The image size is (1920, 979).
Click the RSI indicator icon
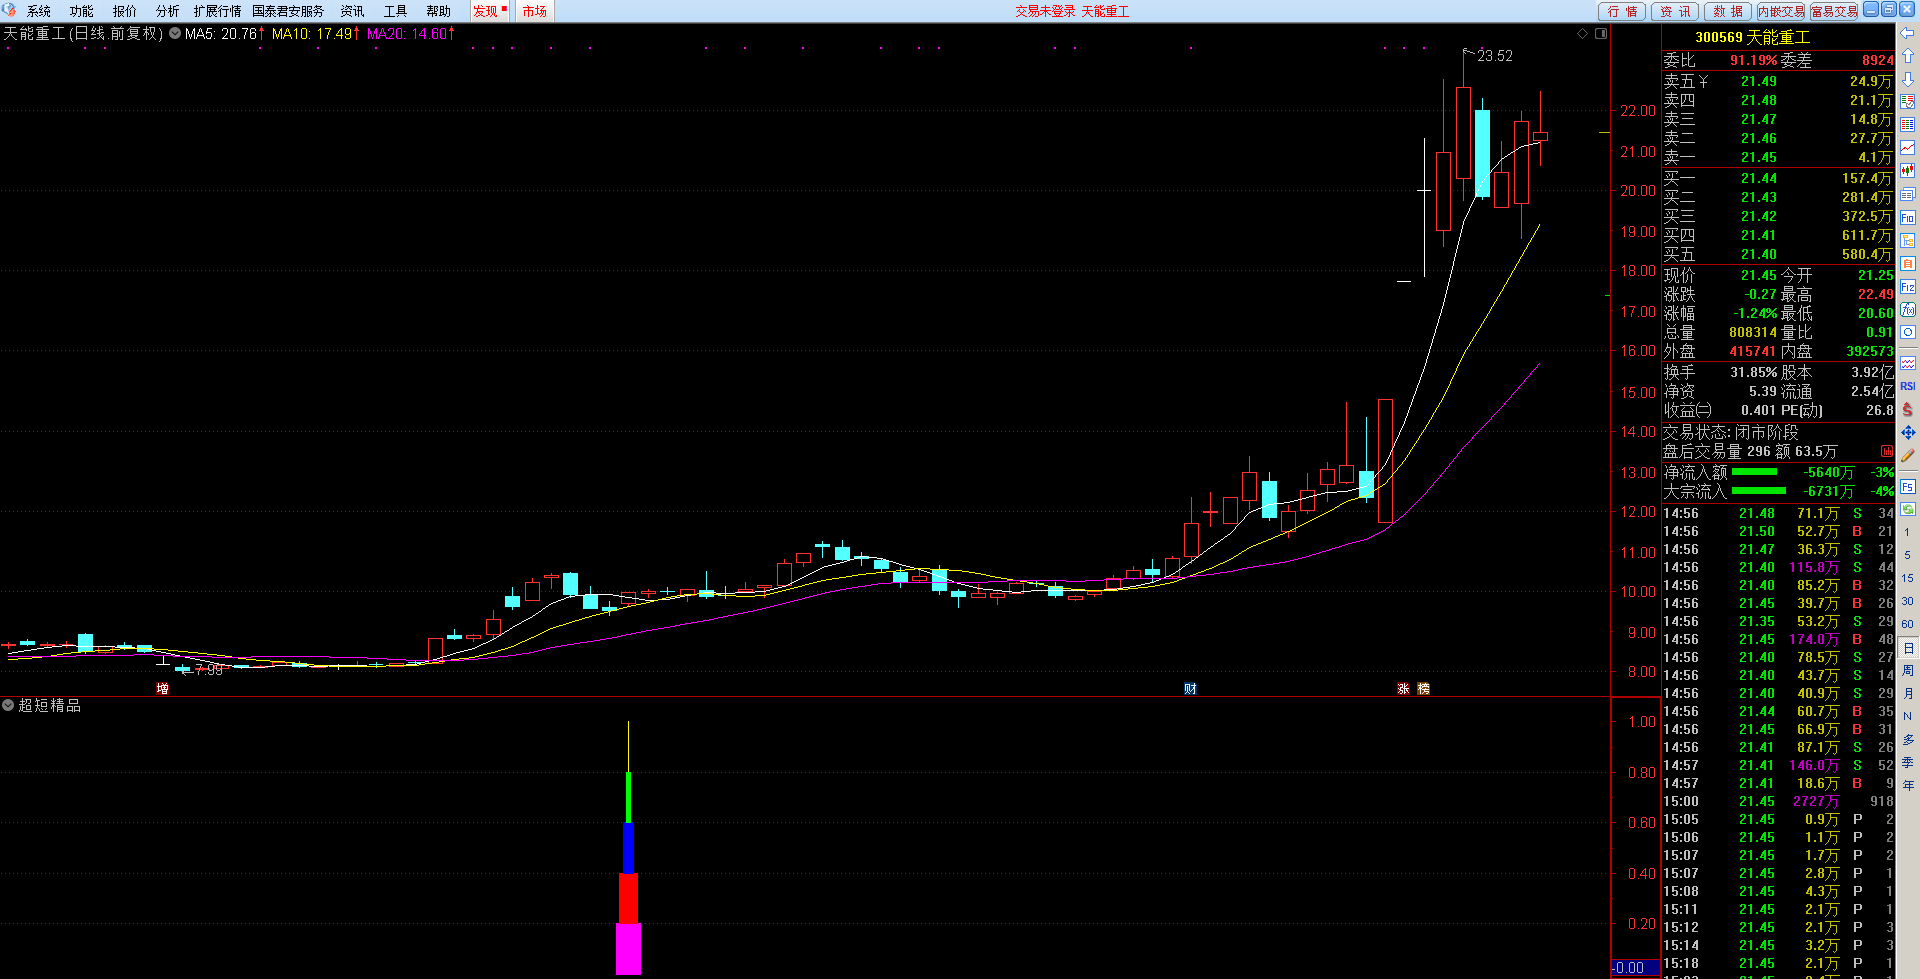point(1908,386)
